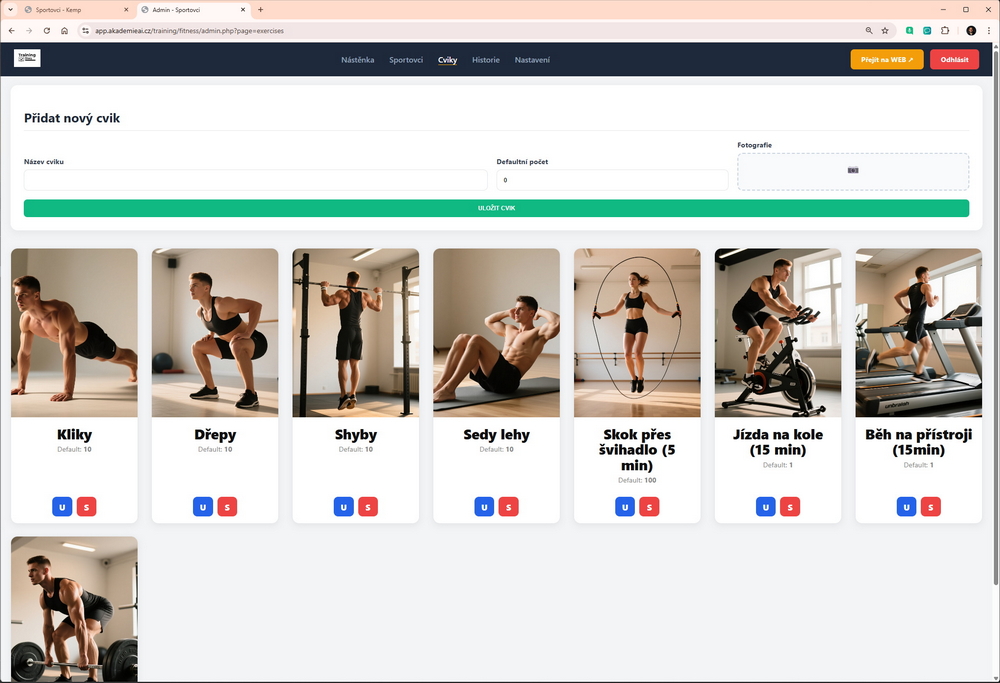The height and width of the screenshot is (683, 1000).
Task: Click the red S button under Sedy lehy
Action: point(508,507)
